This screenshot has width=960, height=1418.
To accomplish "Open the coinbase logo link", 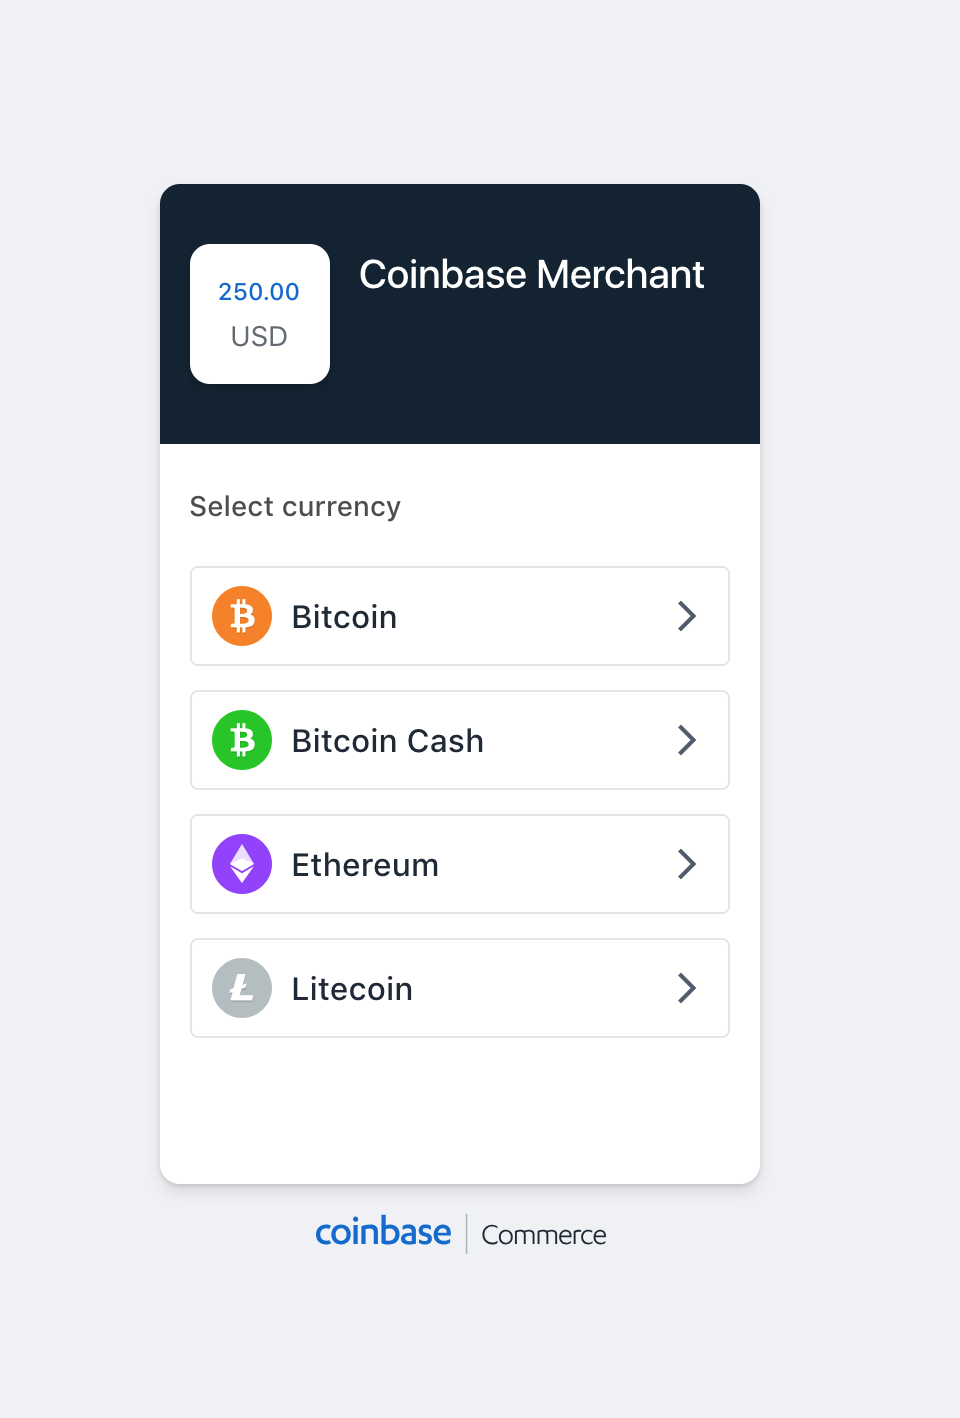I will tap(383, 1232).
